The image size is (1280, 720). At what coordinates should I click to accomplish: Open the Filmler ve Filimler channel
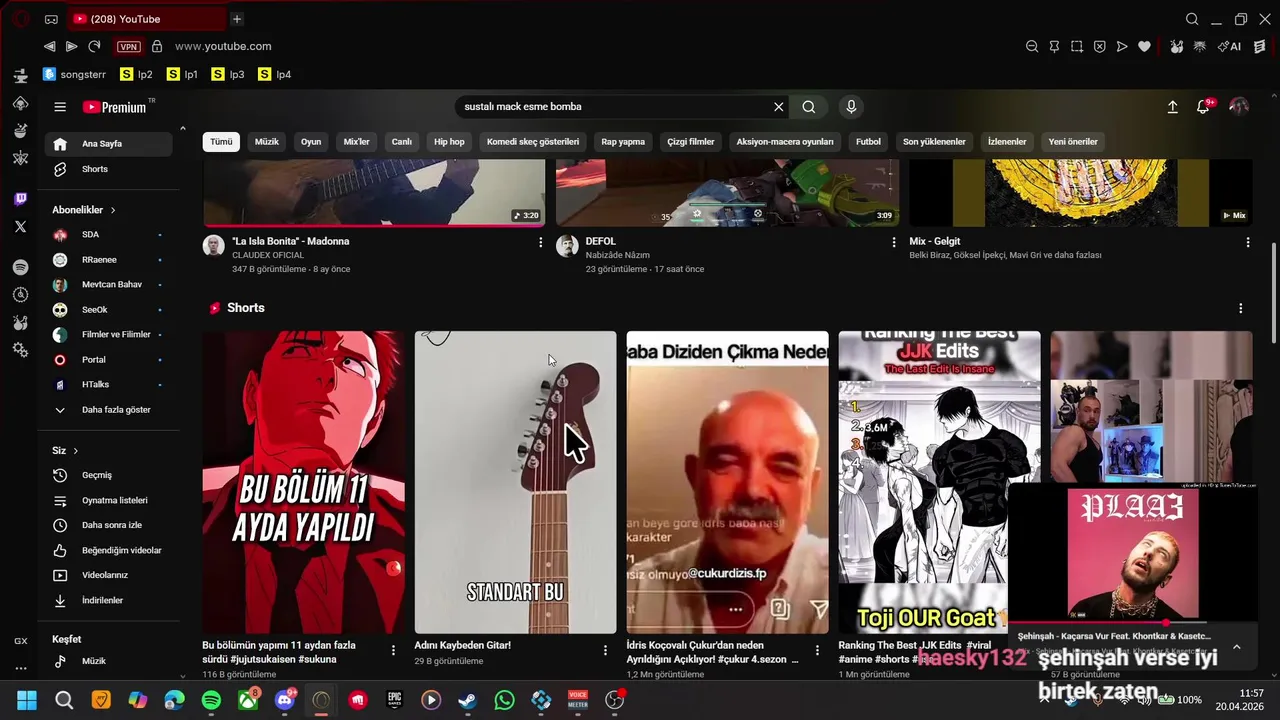click(x=108, y=335)
